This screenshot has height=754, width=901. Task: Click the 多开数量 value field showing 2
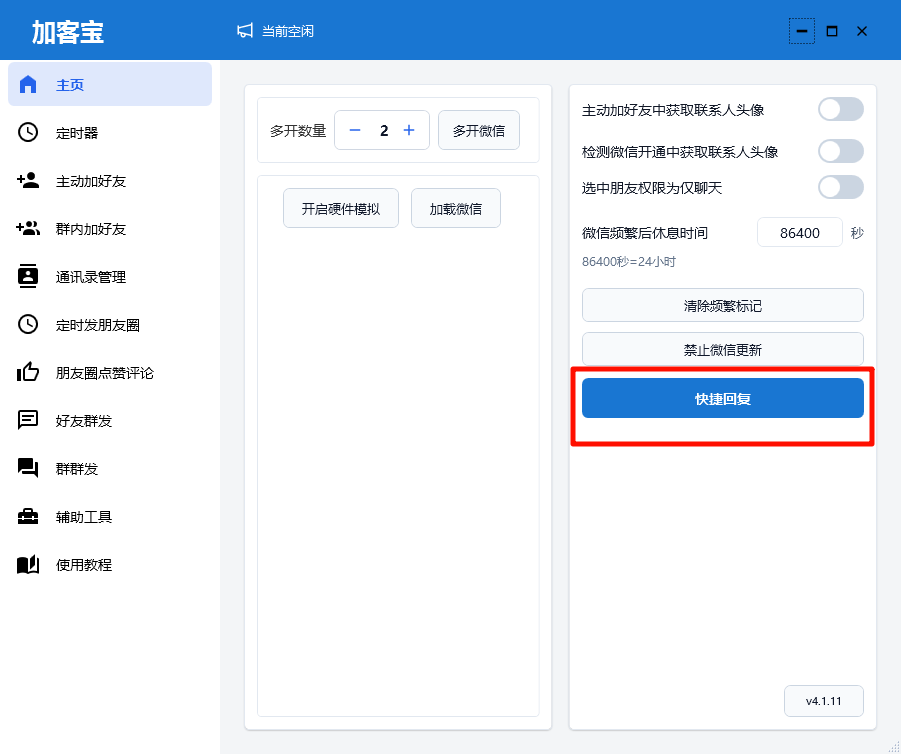(383, 130)
